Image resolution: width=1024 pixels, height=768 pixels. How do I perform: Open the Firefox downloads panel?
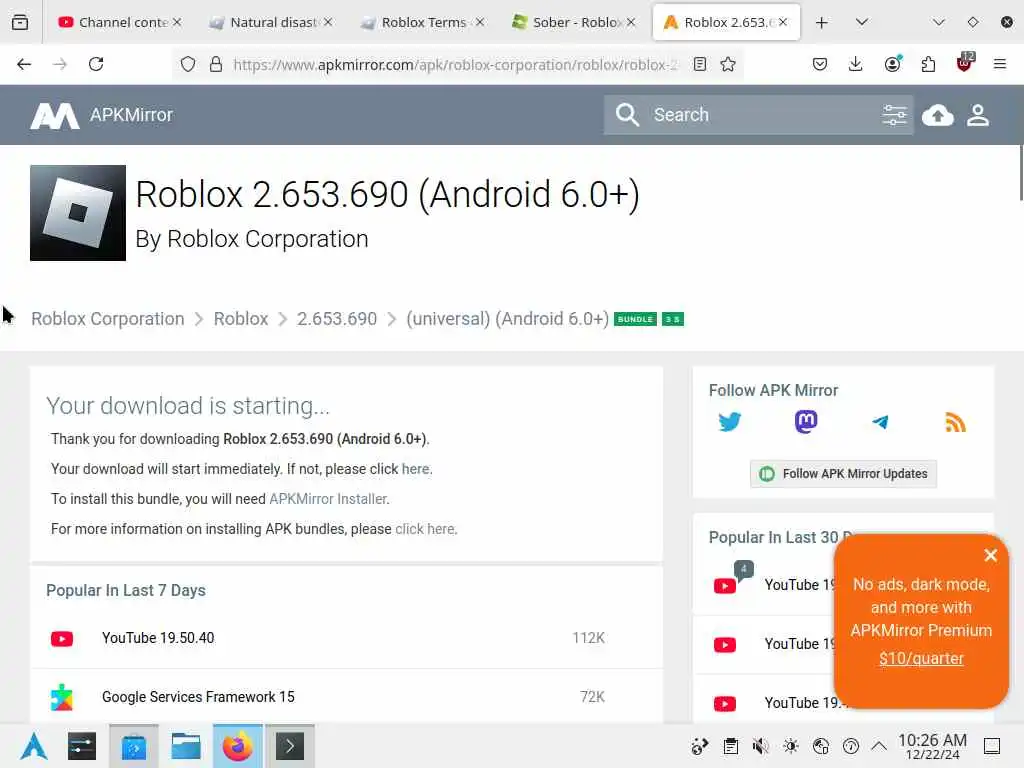[x=856, y=64]
